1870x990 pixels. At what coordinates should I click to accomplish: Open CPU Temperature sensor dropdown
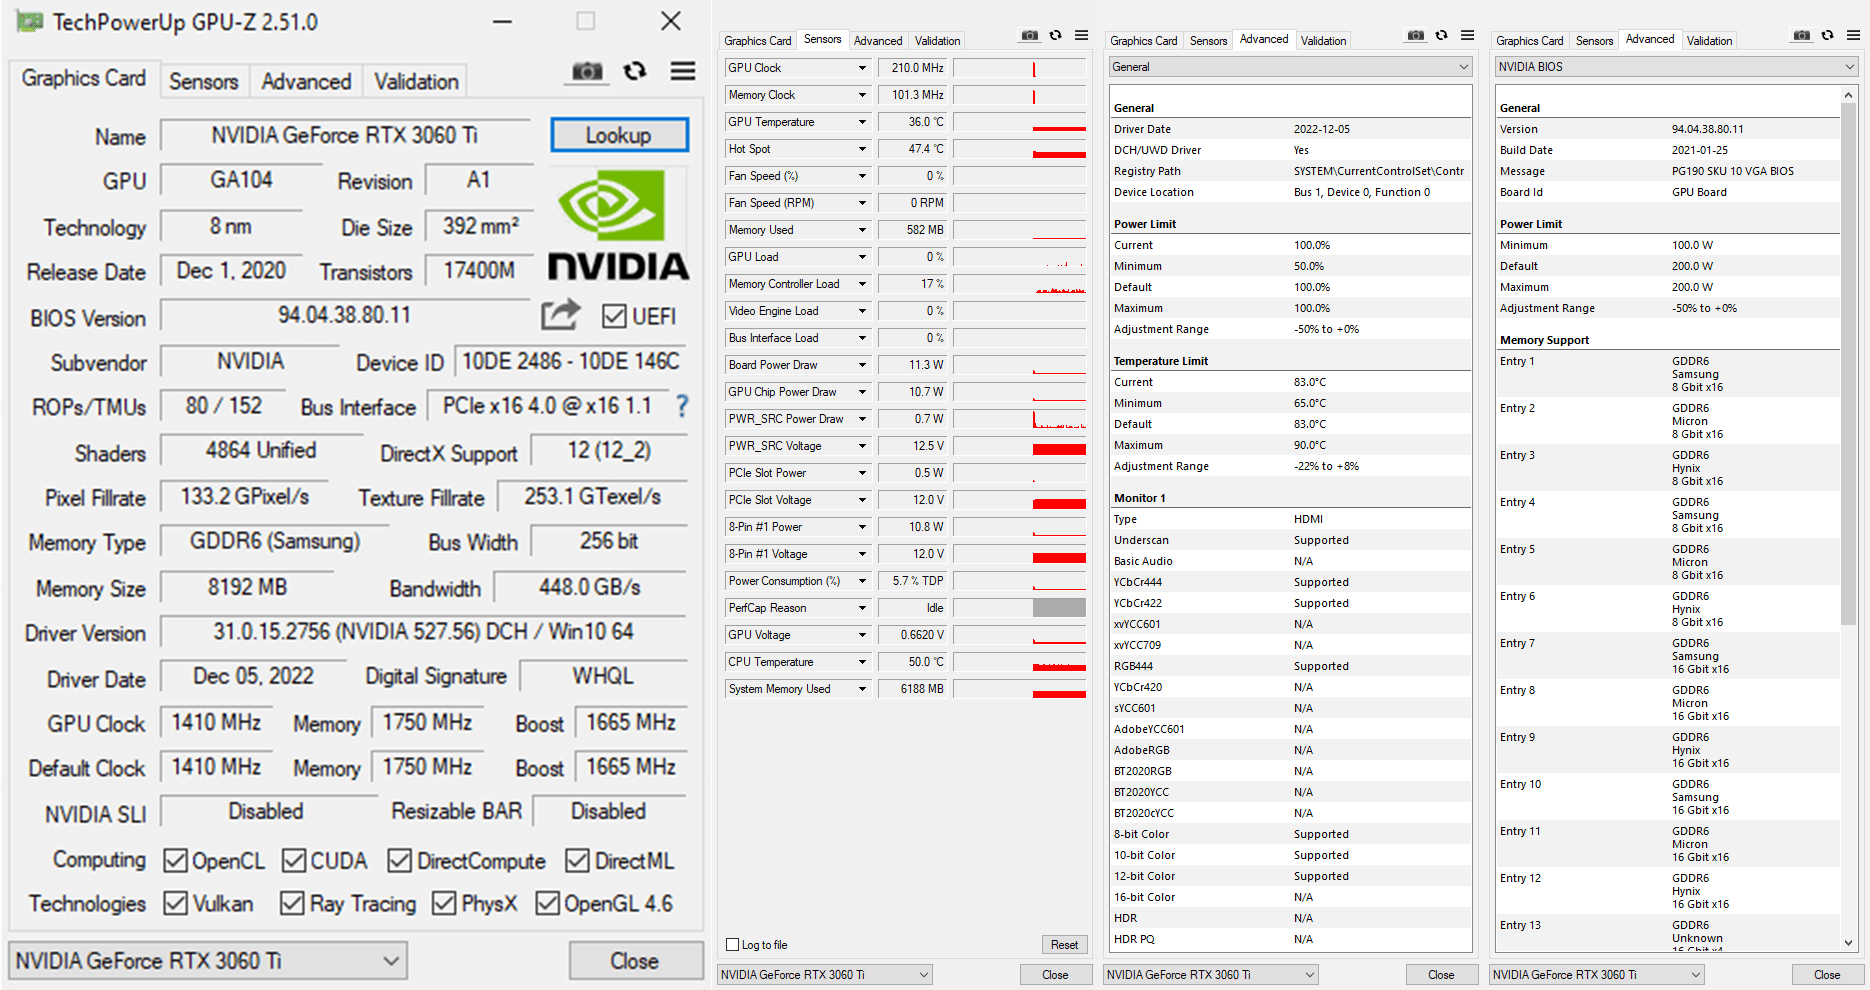pyautogui.click(x=862, y=662)
